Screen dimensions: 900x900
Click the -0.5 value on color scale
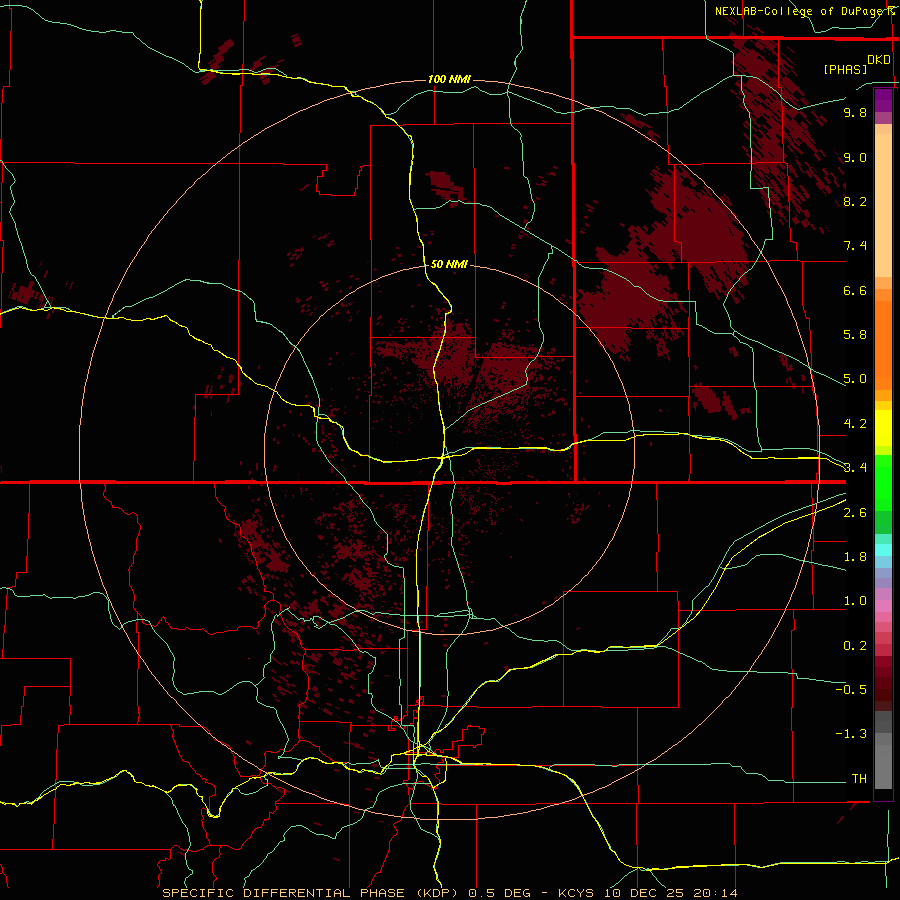[x=851, y=689]
